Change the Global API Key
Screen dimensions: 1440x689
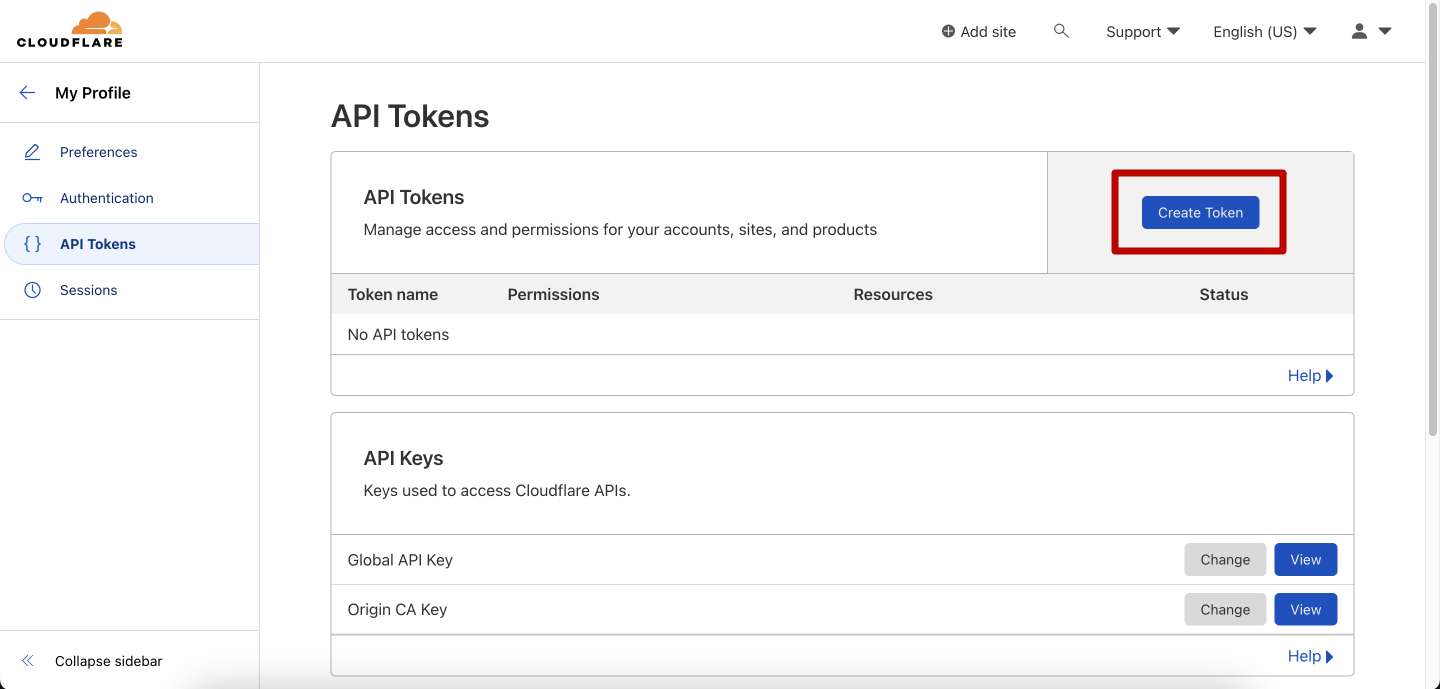pyautogui.click(x=1225, y=560)
